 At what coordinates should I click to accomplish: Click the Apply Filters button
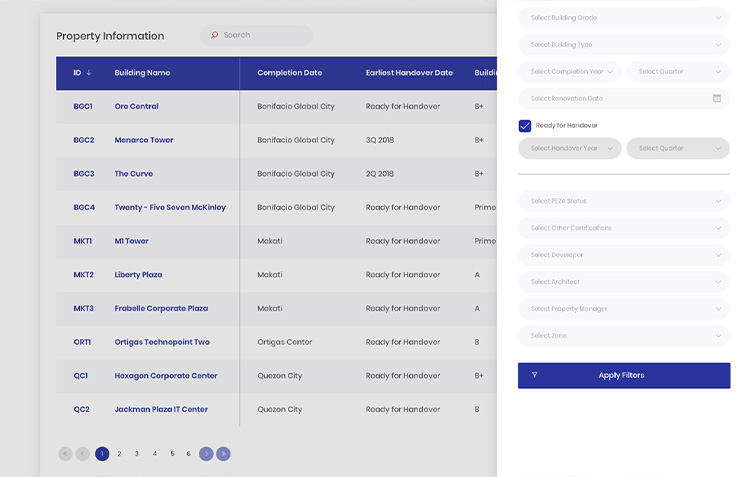624,375
